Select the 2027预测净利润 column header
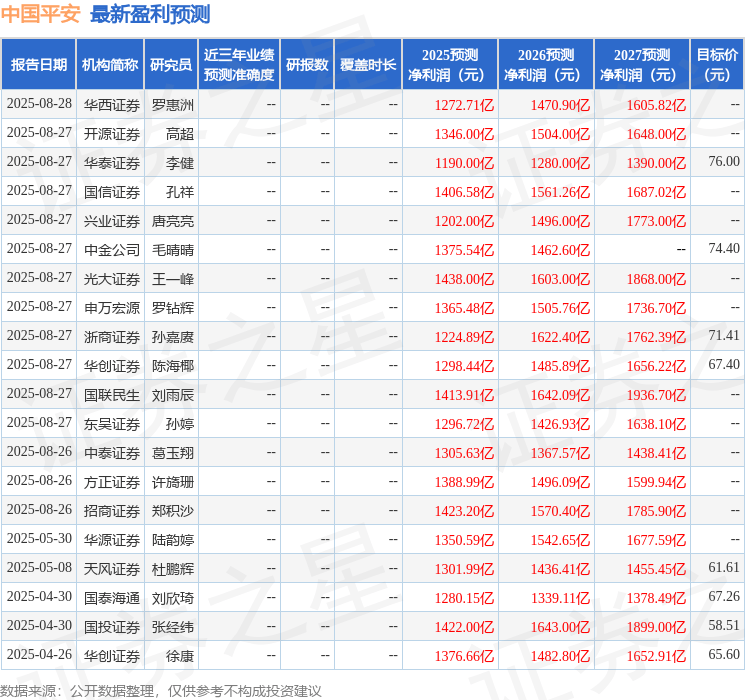 click(x=642, y=65)
